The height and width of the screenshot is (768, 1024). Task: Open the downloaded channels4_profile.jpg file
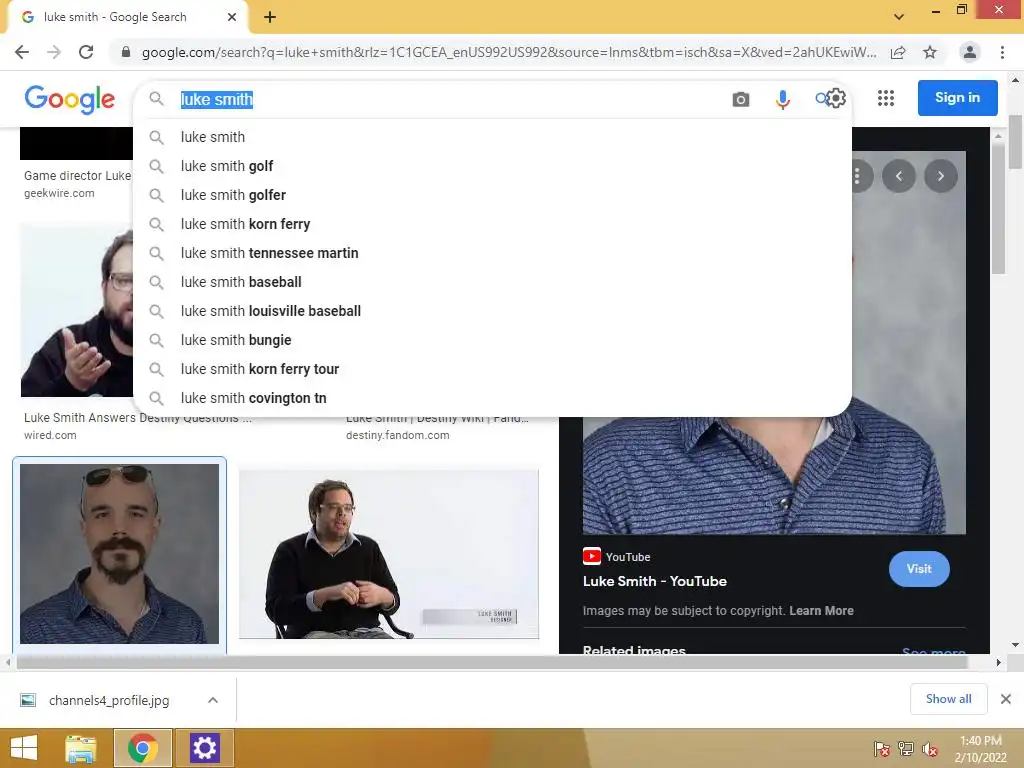[x=109, y=700]
